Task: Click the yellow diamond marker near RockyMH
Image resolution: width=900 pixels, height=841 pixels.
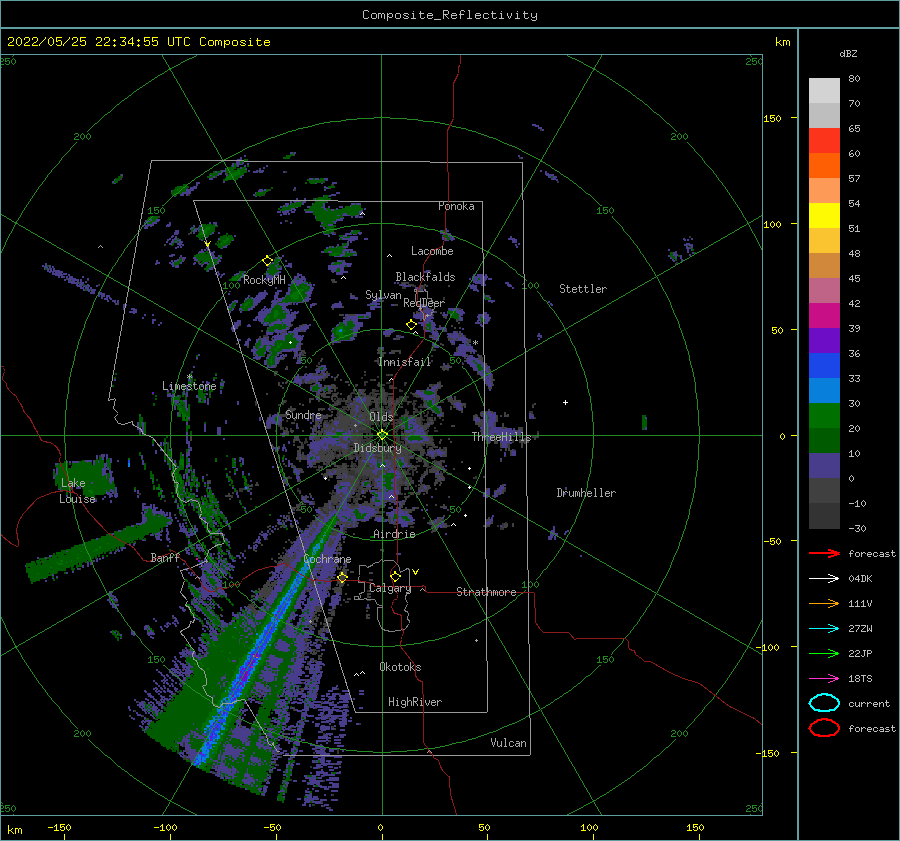Action: 267,261
